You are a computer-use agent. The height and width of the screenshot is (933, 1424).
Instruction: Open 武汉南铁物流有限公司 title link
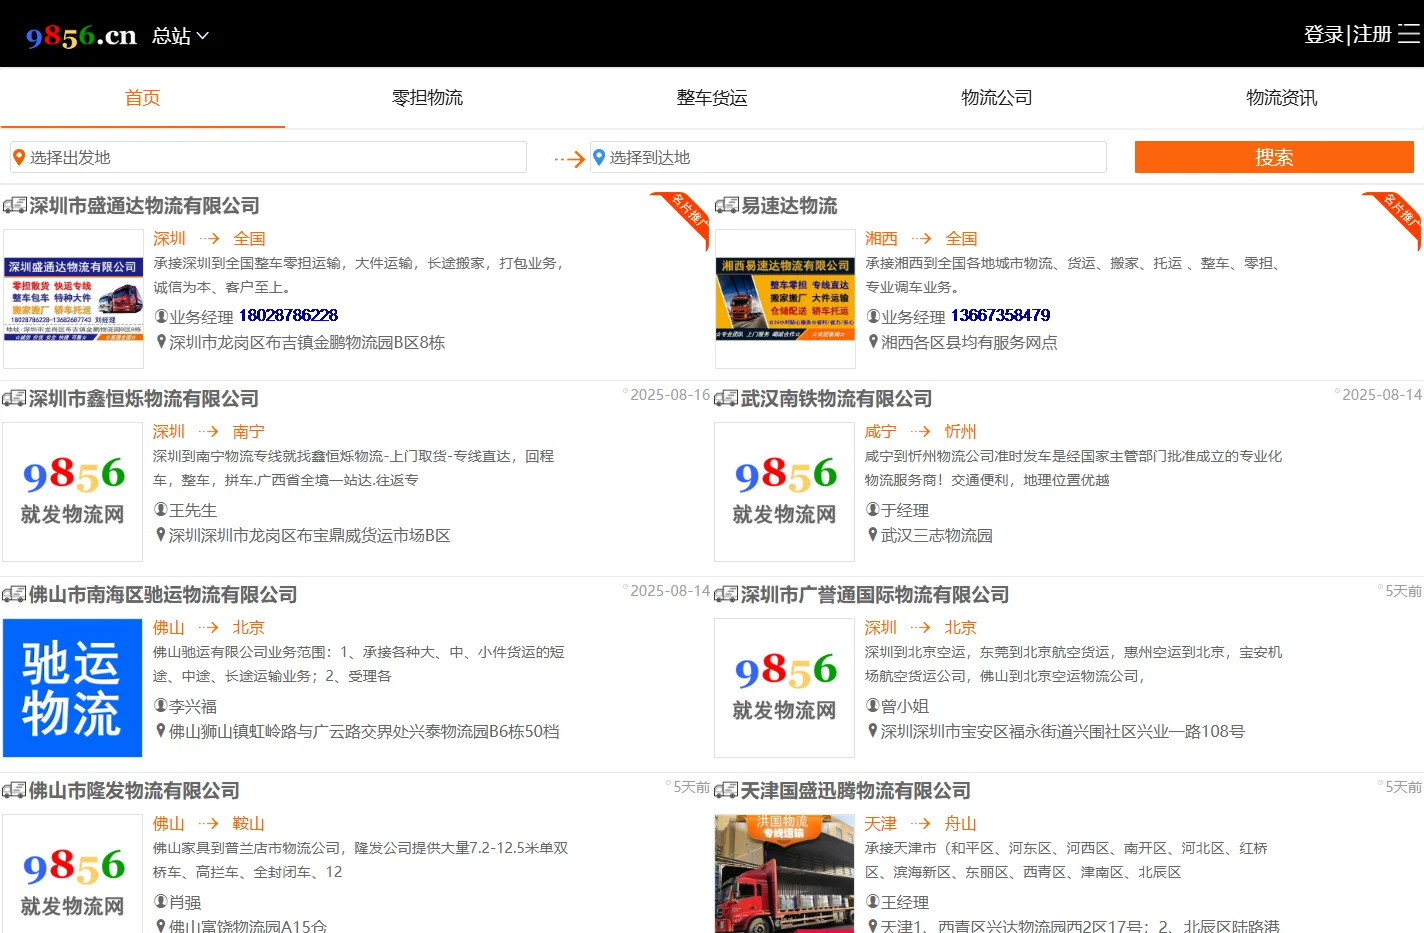tap(837, 399)
